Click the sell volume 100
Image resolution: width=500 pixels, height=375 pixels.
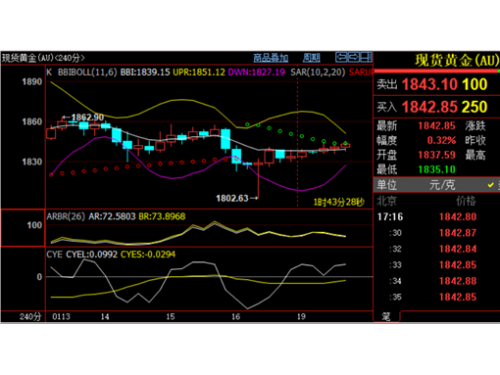[x=474, y=84]
